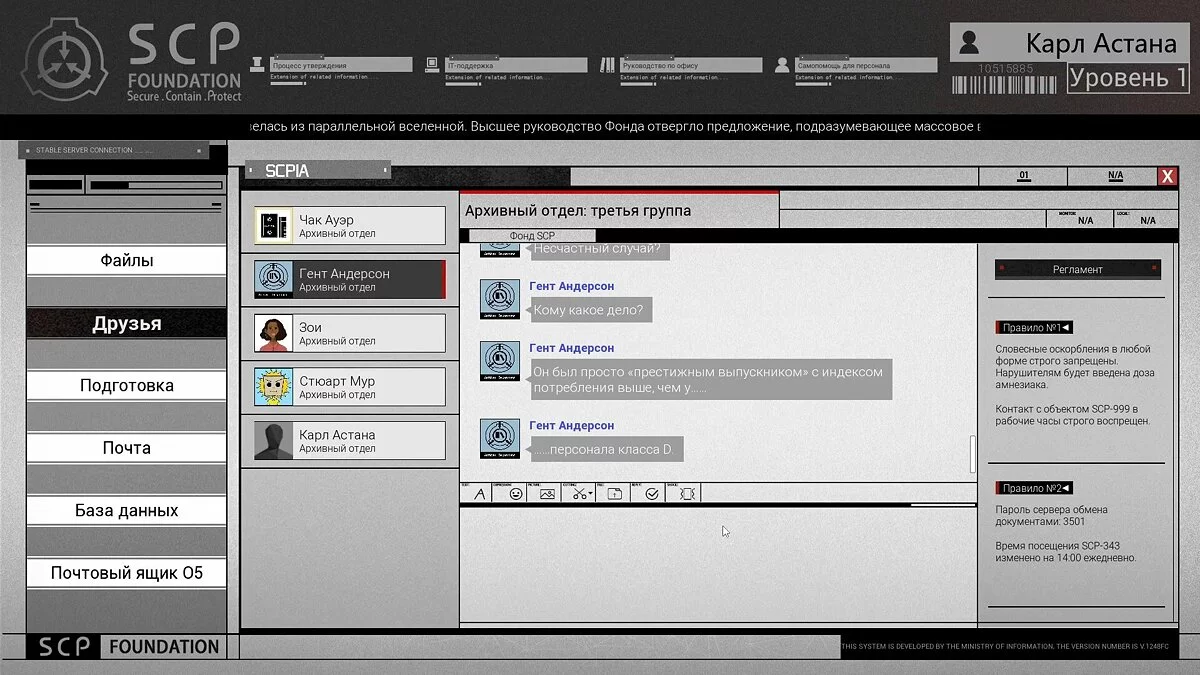Click the person icon beside Самопомощь для персонала
Screen dimensions: 1200x675
[x=782, y=65]
